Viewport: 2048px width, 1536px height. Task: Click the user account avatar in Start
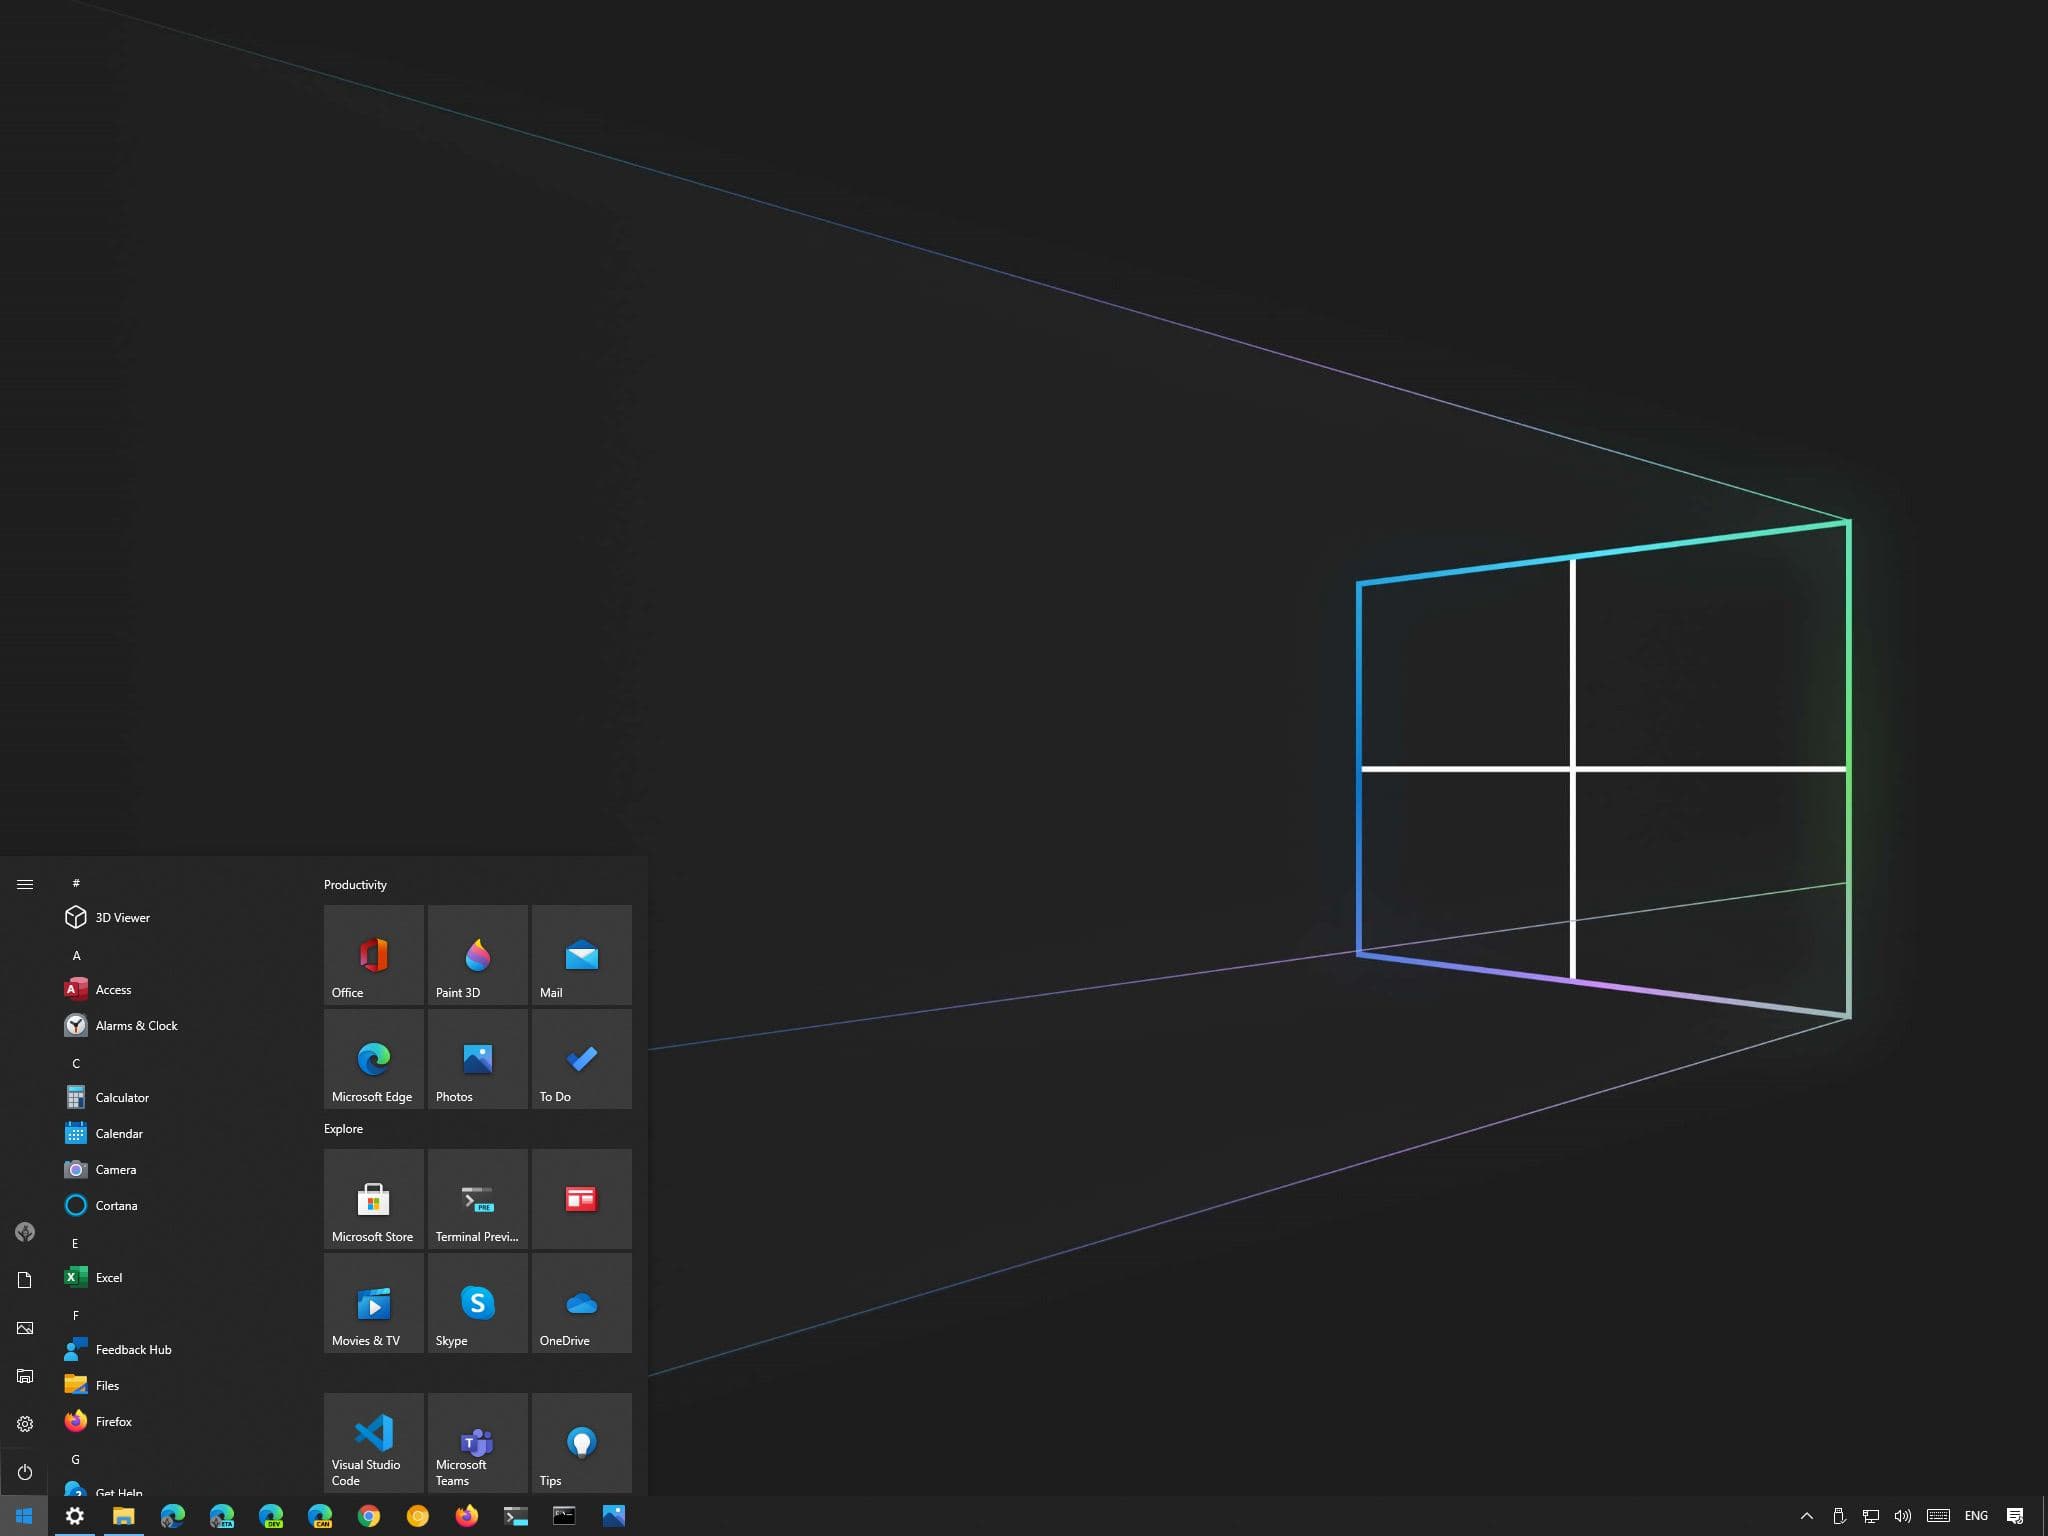pos(25,1232)
